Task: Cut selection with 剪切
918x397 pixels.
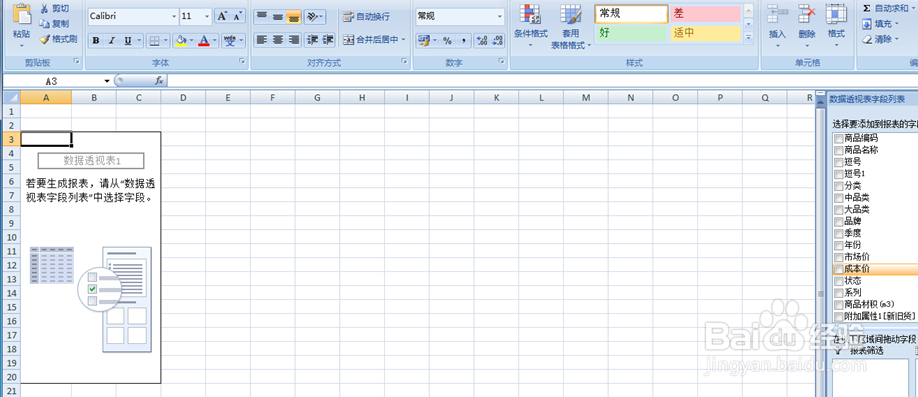Action: 54,8
